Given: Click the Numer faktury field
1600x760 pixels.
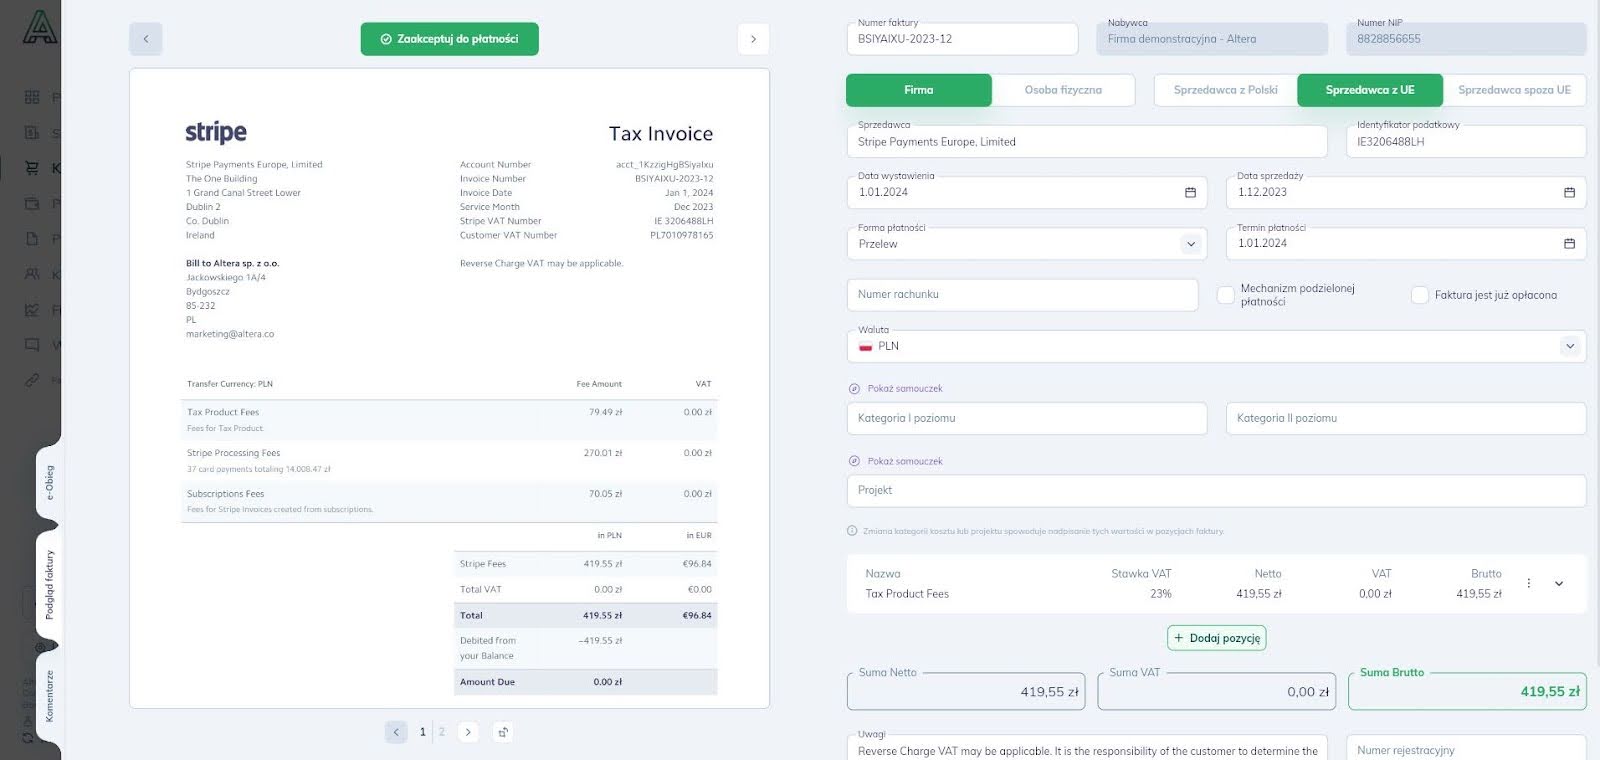Looking at the screenshot, I should click(x=962, y=39).
